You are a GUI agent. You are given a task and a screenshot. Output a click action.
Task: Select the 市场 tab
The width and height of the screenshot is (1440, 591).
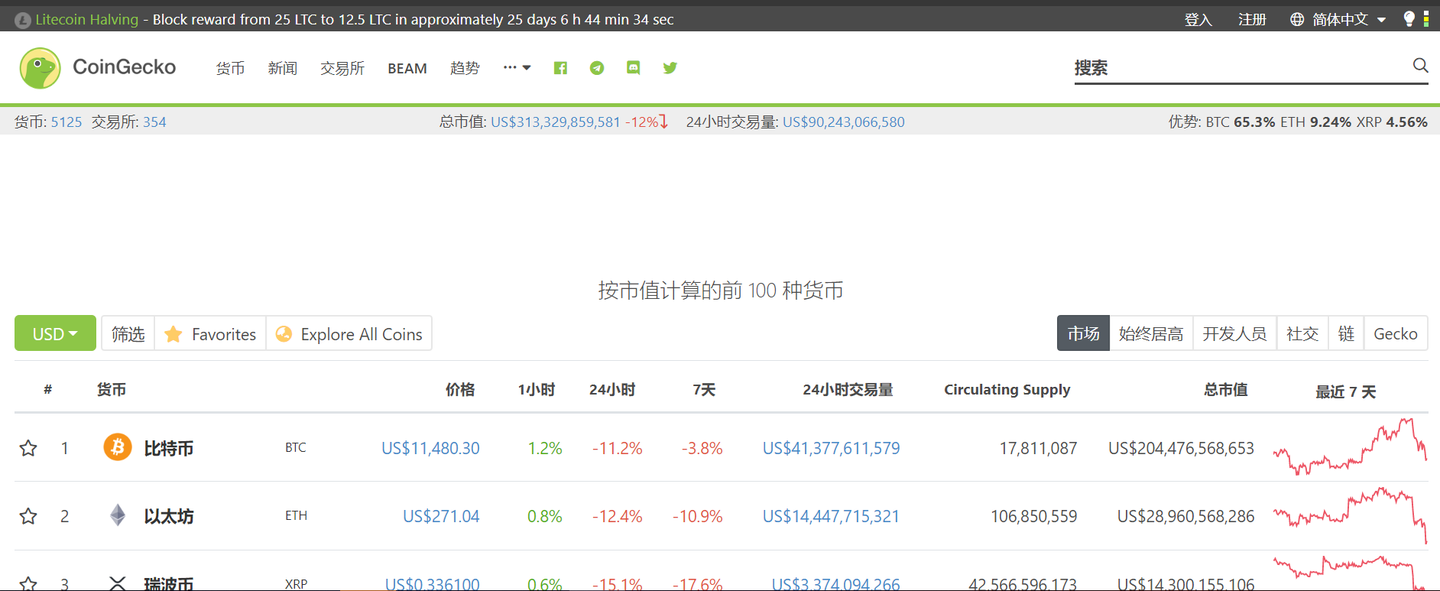point(1083,334)
